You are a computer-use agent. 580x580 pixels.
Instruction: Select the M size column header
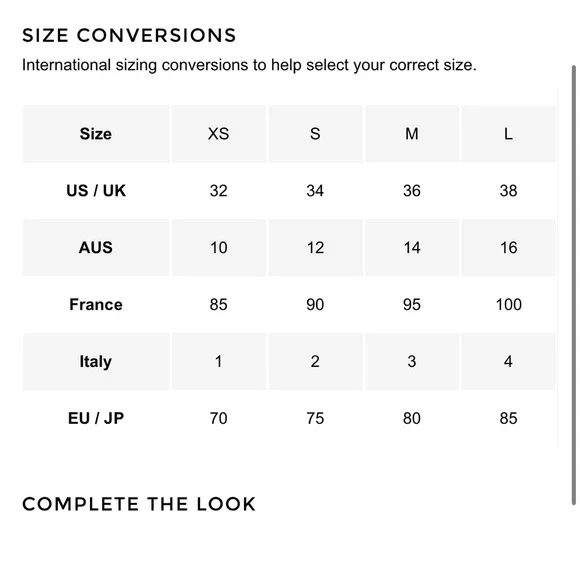[x=412, y=134]
